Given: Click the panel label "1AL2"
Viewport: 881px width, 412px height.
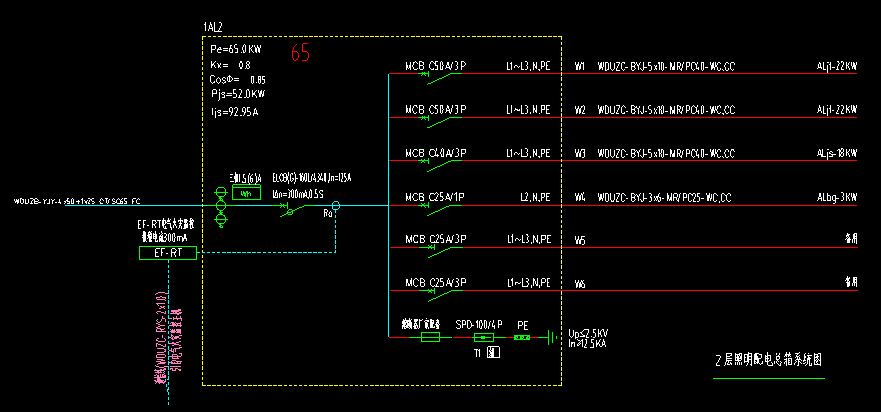Looking at the screenshot, I should pyautogui.click(x=213, y=28).
